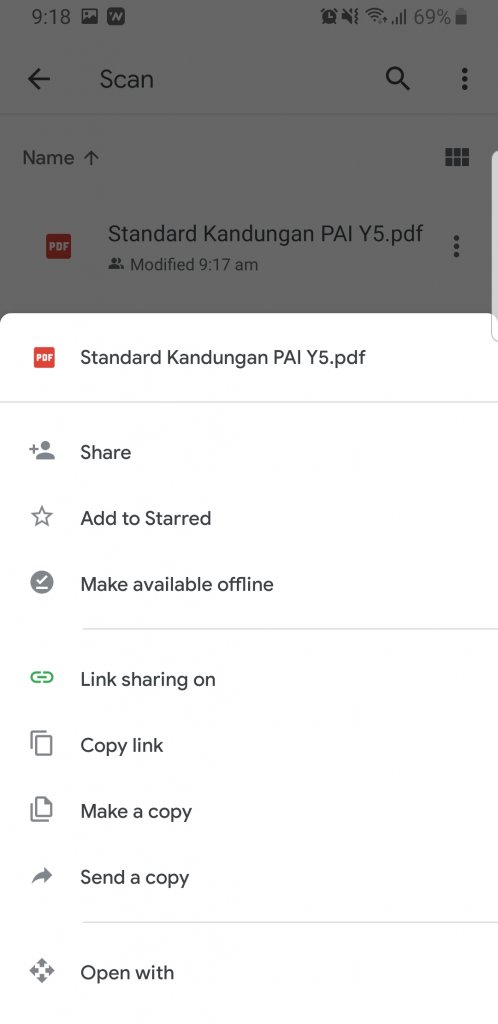The height and width of the screenshot is (1024, 498).
Task: Tap the Make a copy document icon
Action: click(42, 810)
